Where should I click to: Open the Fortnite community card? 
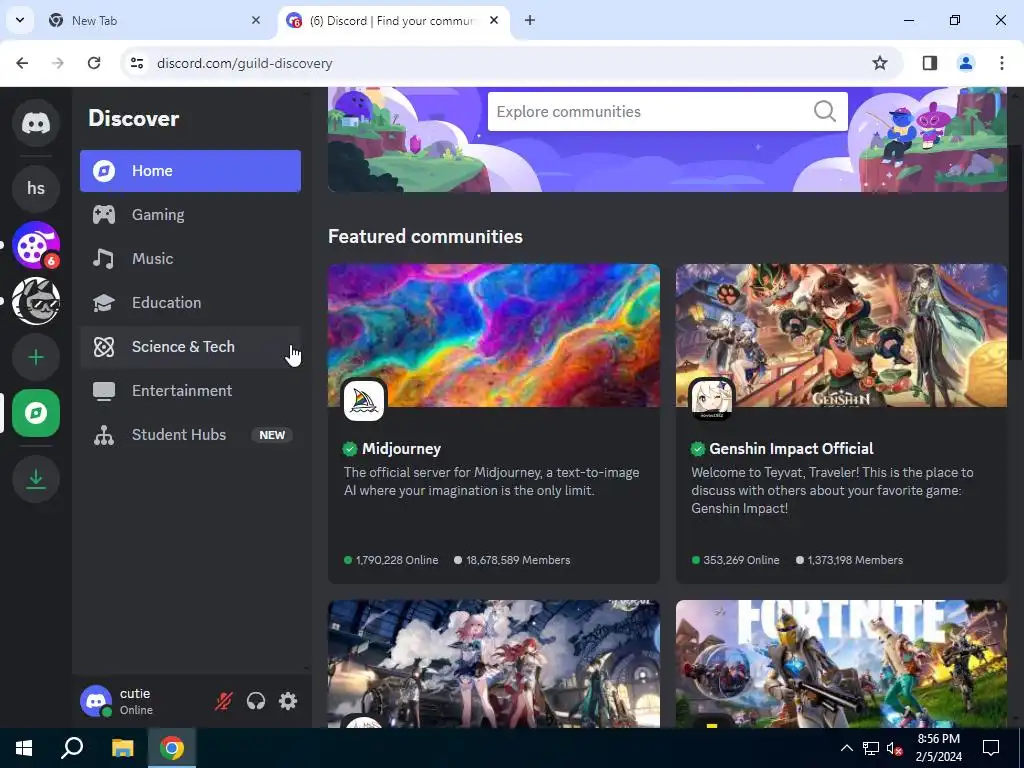coord(841,664)
